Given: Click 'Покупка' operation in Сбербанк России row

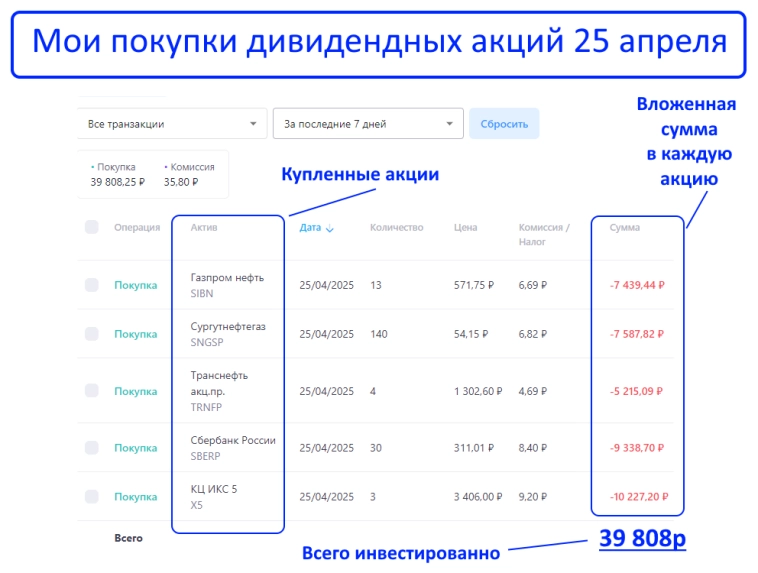Looking at the screenshot, I should coord(136,448).
